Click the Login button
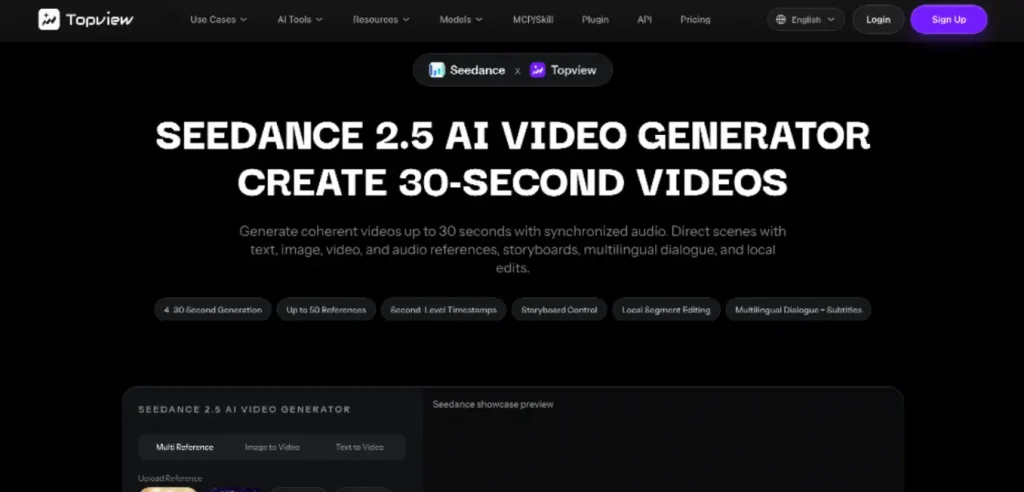 pyautogui.click(x=878, y=20)
